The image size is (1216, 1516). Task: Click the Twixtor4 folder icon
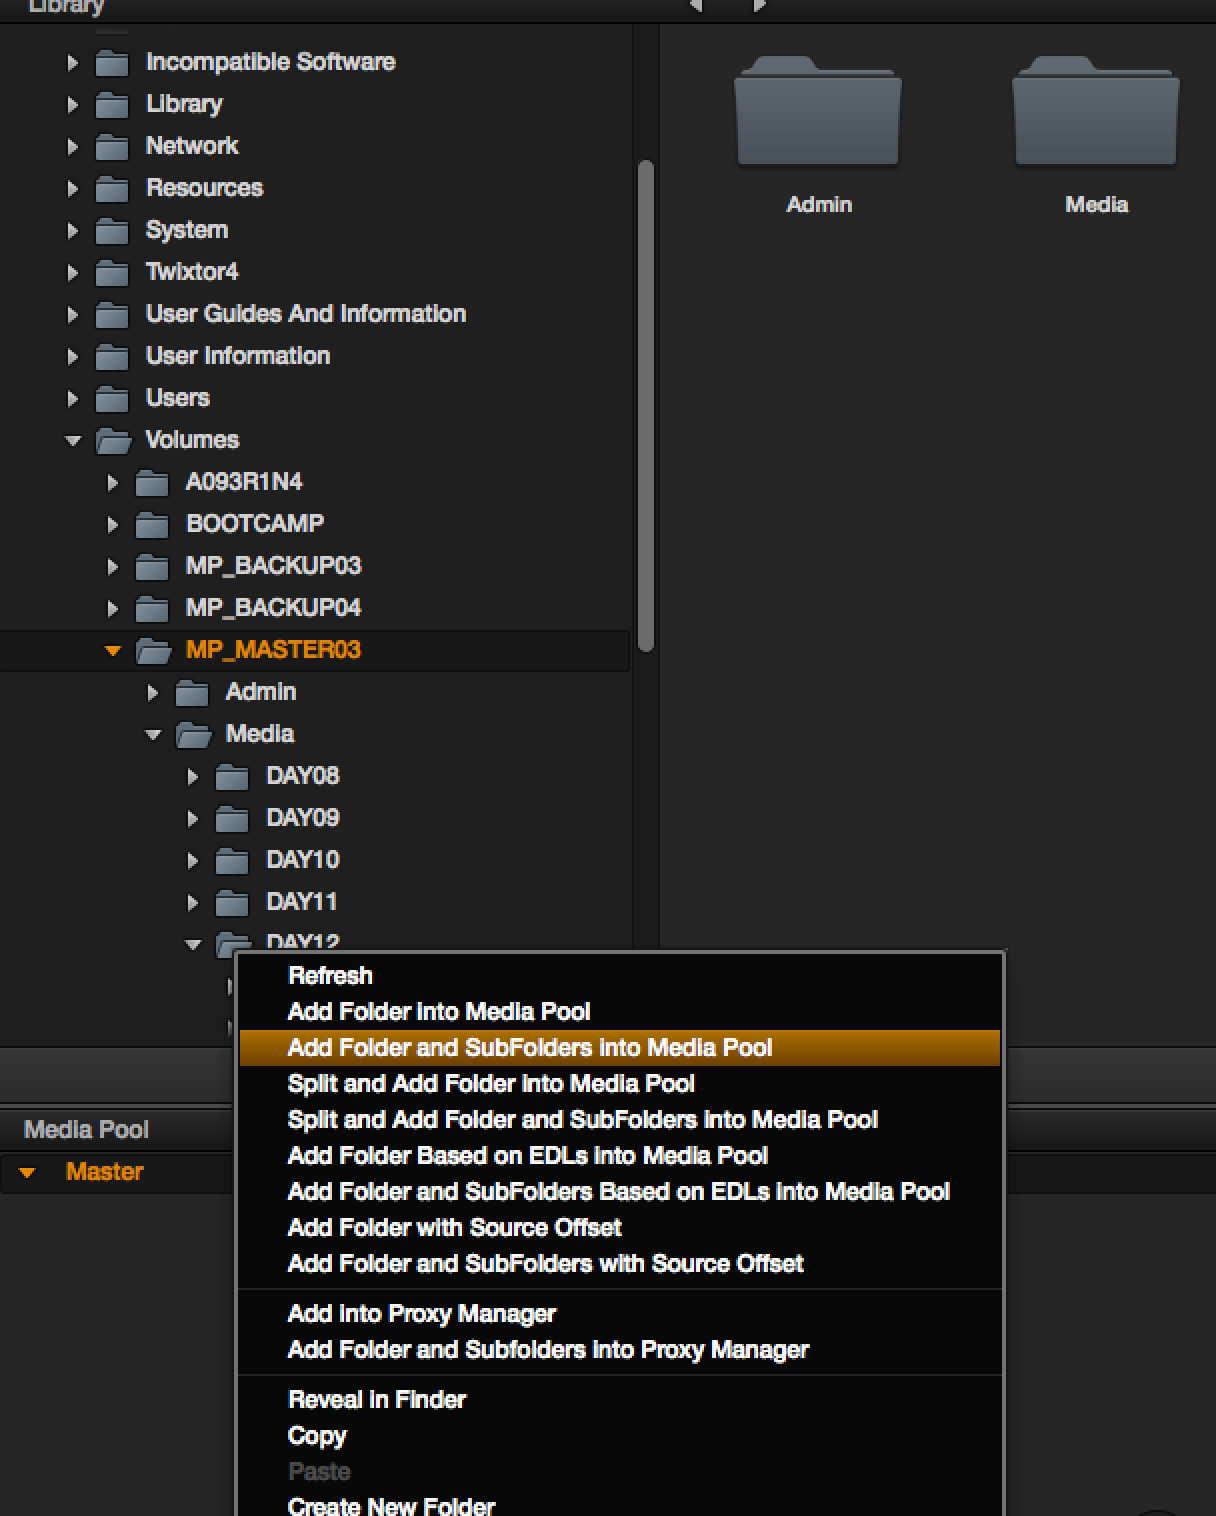(112, 273)
